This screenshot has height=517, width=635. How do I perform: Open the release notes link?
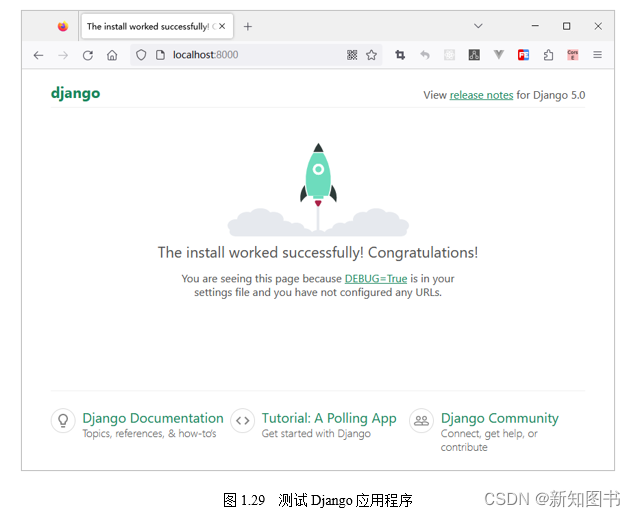click(x=481, y=95)
